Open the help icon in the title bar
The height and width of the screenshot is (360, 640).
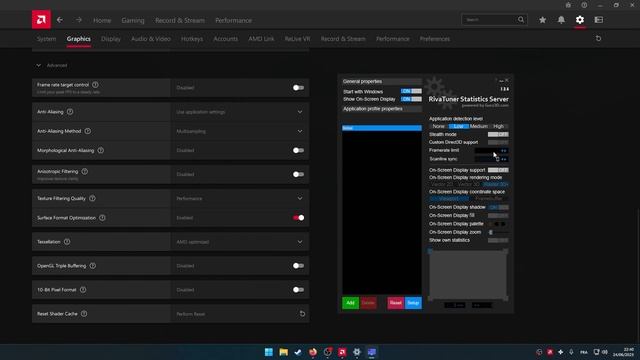pyautogui.click(x=584, y=5)
